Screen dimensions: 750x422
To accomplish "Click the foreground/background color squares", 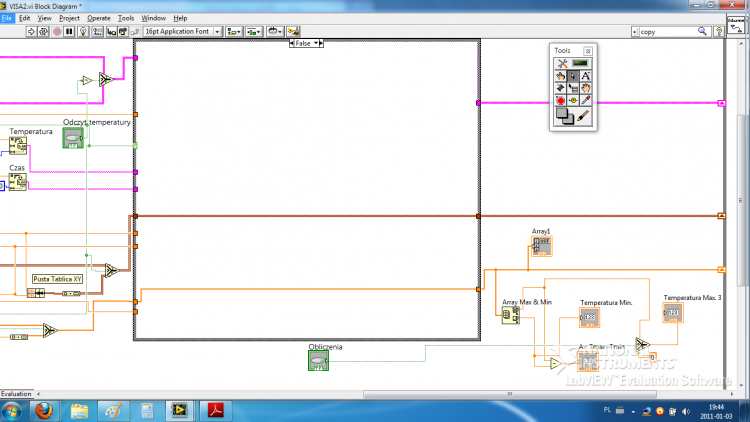I will click(x=564, y=116).
